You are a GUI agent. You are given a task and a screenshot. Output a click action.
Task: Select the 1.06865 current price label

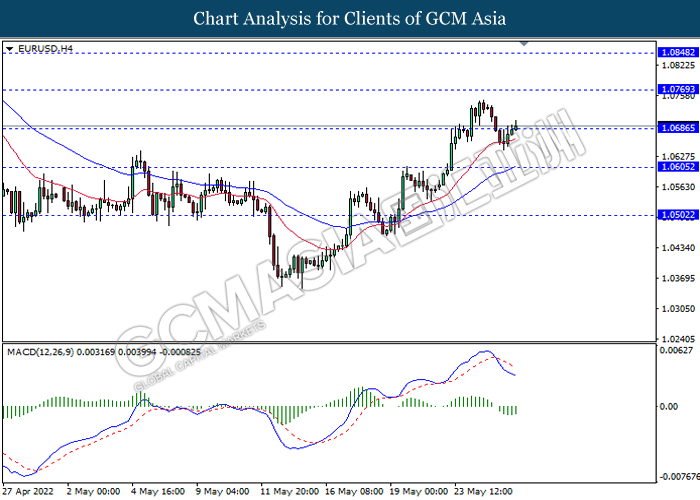tap(678, 128)
